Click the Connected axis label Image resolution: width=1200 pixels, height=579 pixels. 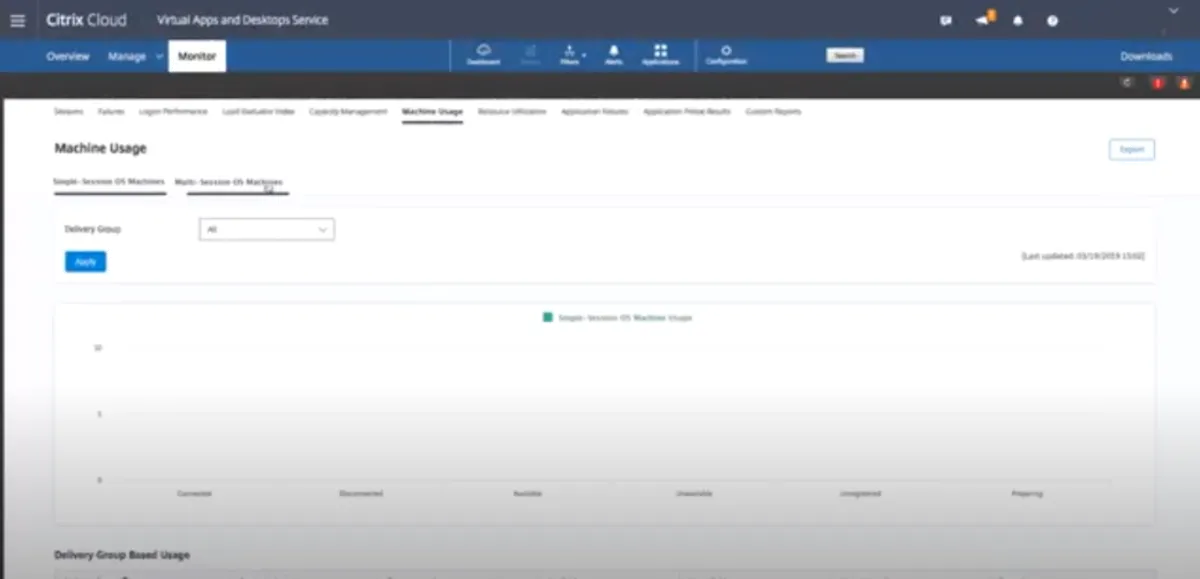click(x=194, y=493)
